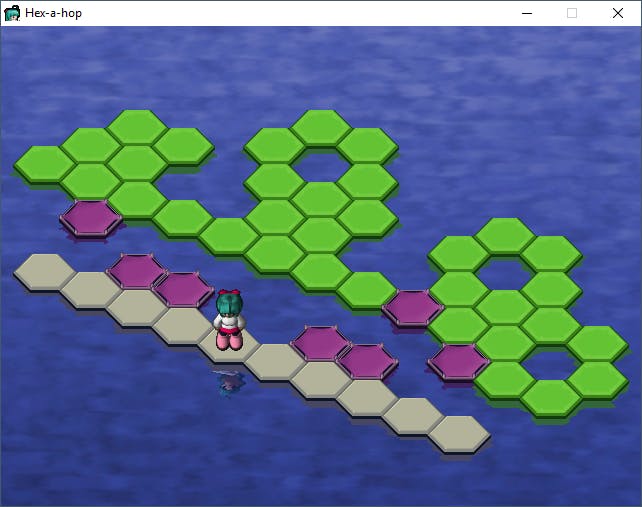Click left purple tile of pair left of character
Screen dimensions: 642x507
coord(137,272)
